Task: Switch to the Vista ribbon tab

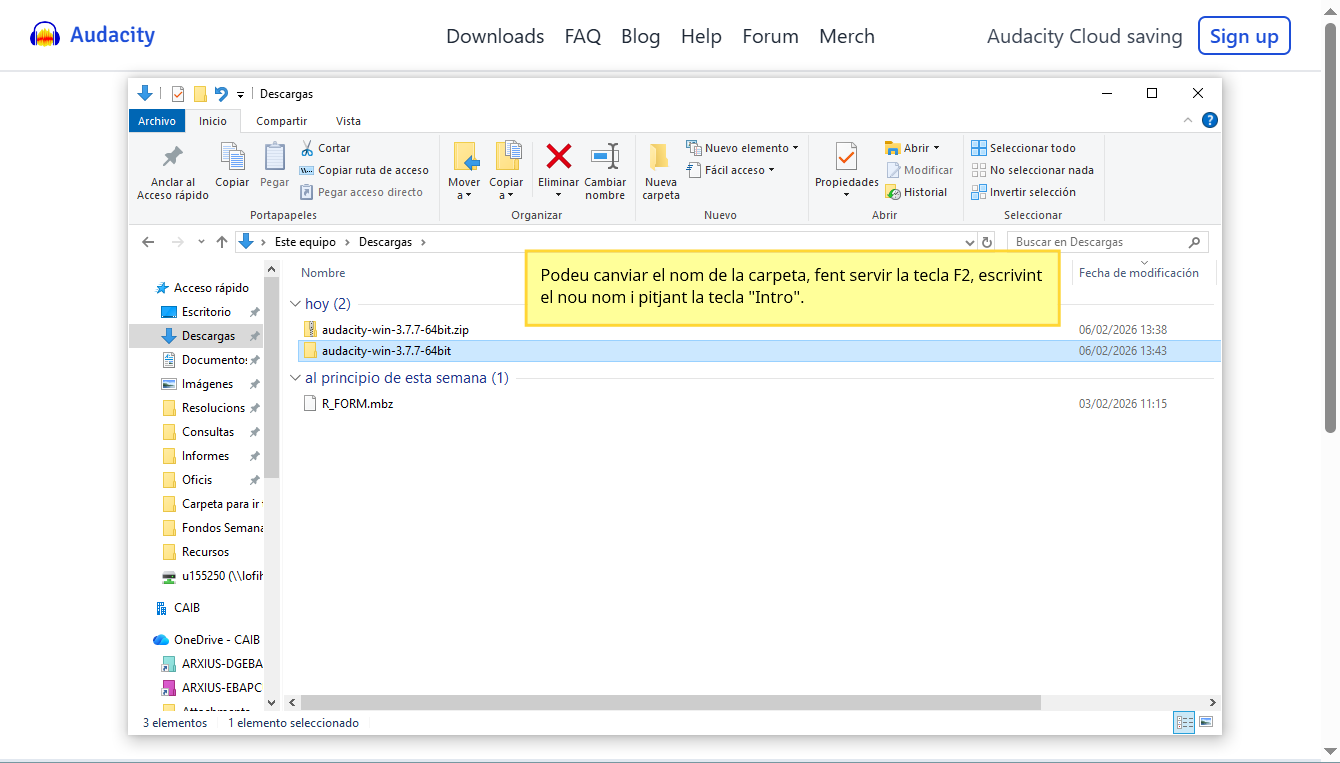Action: (348, 121)
